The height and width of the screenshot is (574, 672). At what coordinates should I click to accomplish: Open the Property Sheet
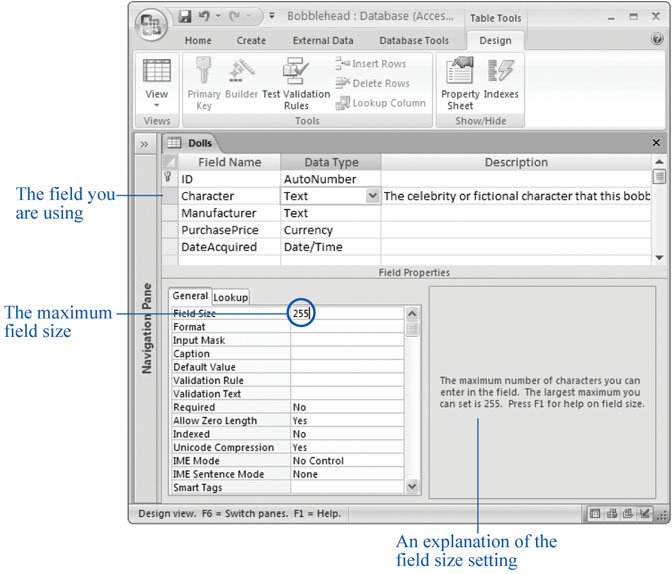click(460, 82)
